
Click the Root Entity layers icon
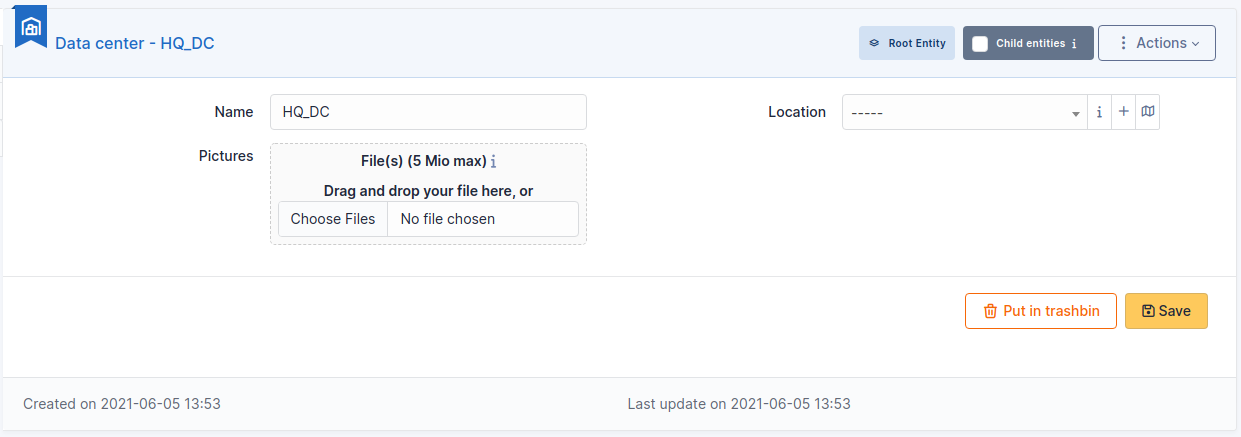coord(874,44)
